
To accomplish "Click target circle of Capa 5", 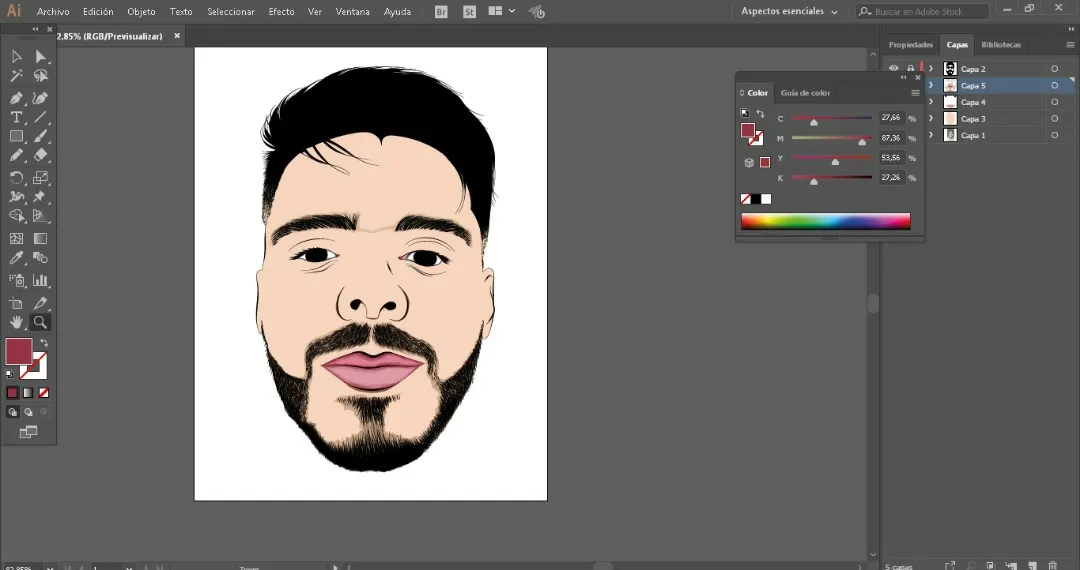I will (1055, 85).
